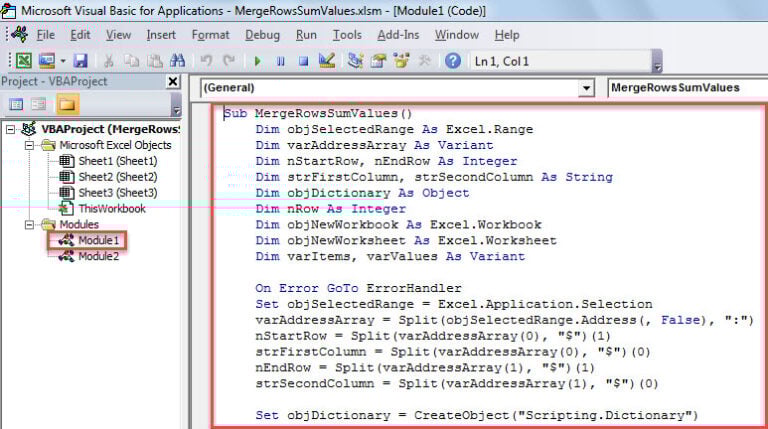Open the Tools menu

click(x=347, y=34)
